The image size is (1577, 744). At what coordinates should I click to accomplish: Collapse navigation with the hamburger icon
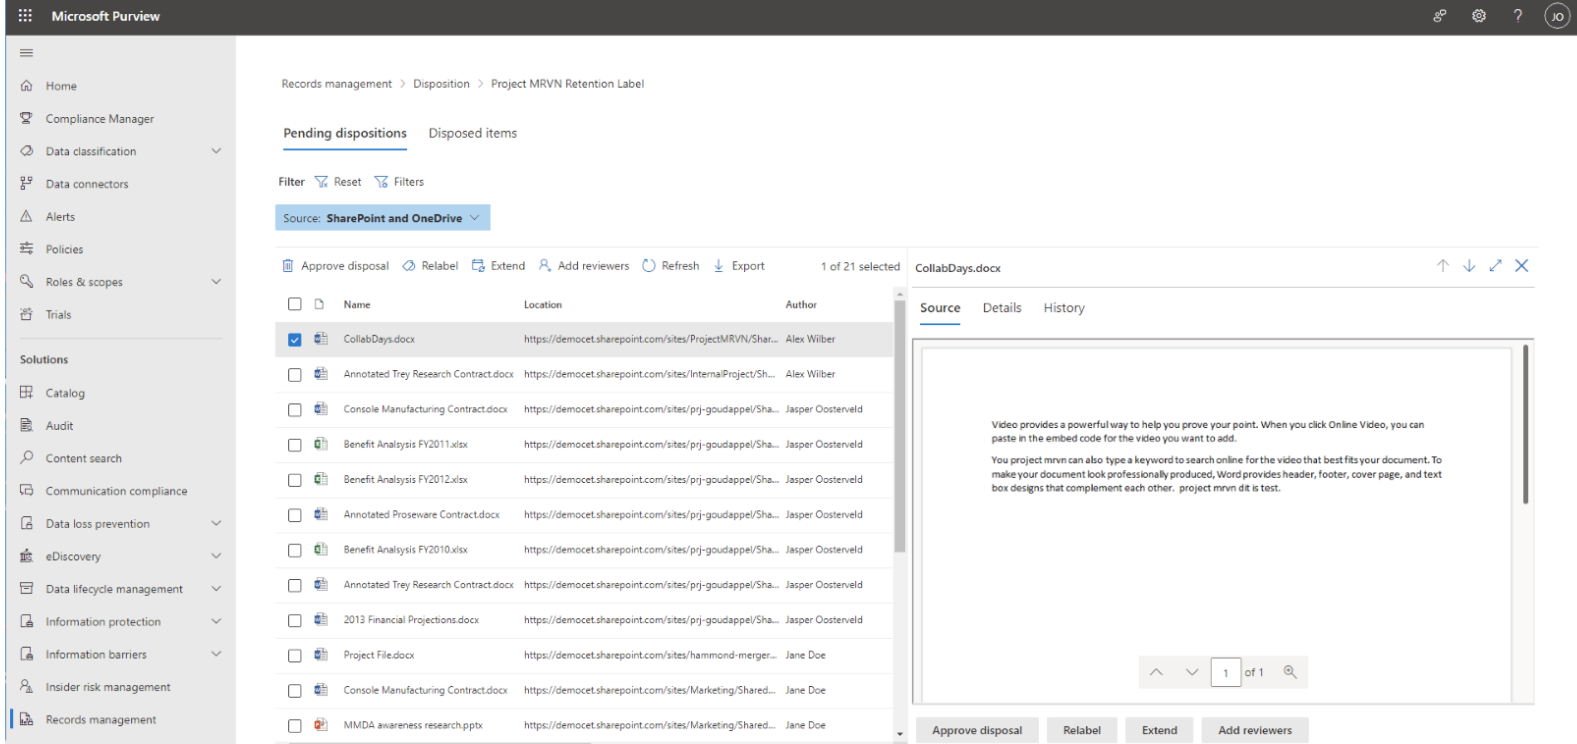27,53
